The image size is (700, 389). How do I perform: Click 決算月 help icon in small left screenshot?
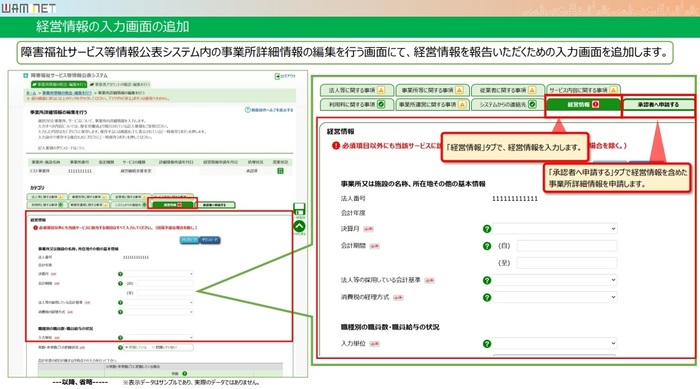pos(120,274)
